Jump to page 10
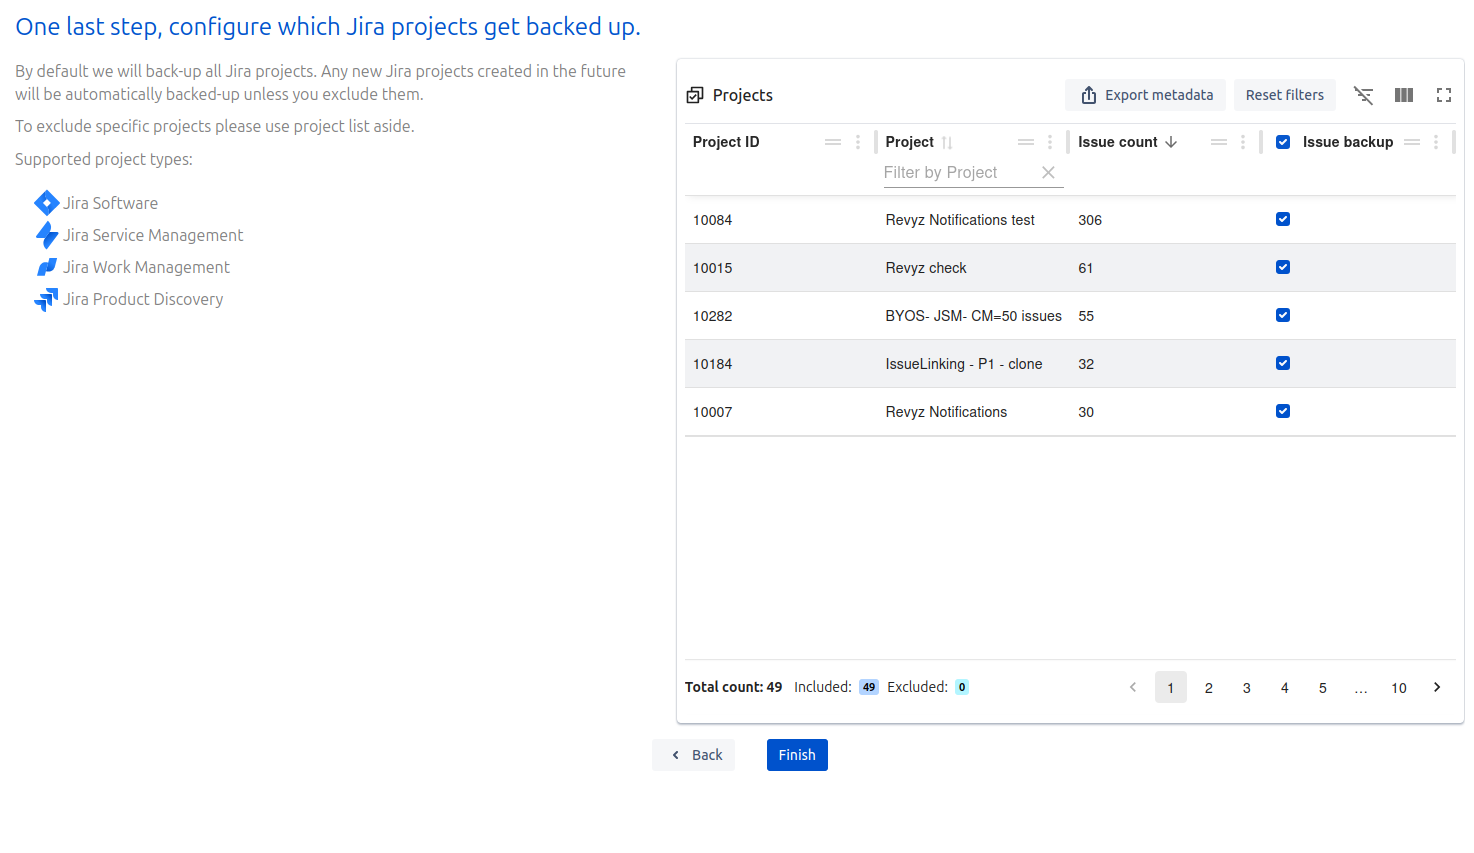The image size is (1474, 853). [x=1399, y=688]
